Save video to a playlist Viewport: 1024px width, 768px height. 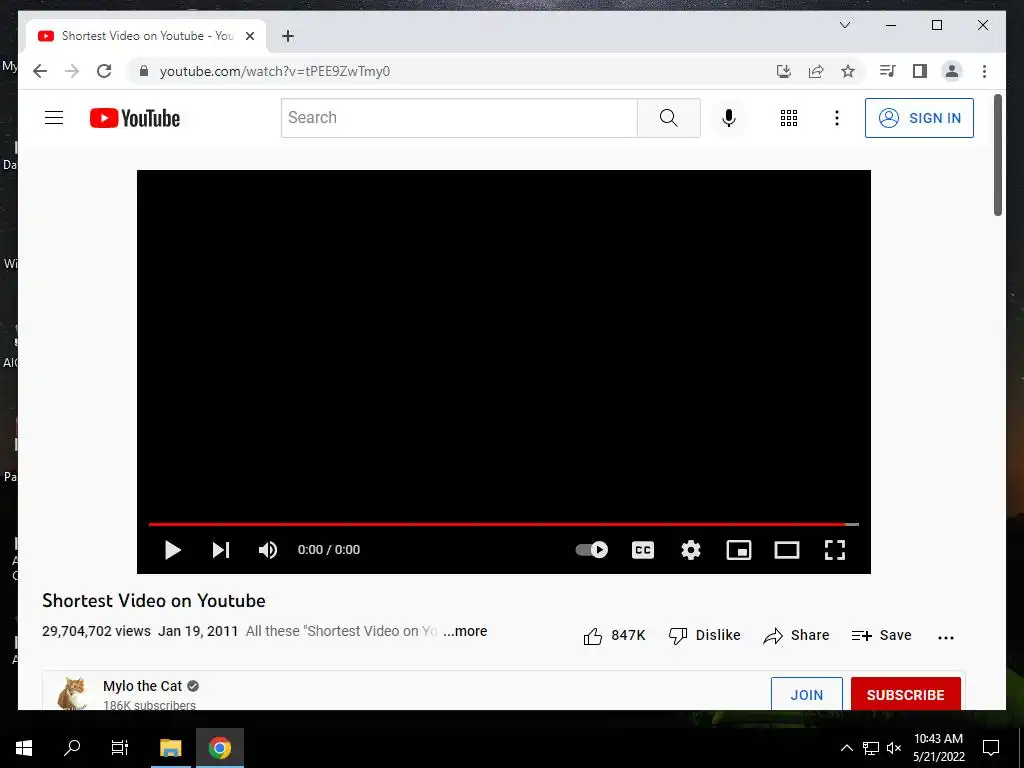pyautogui.click(x=882, y=635)
